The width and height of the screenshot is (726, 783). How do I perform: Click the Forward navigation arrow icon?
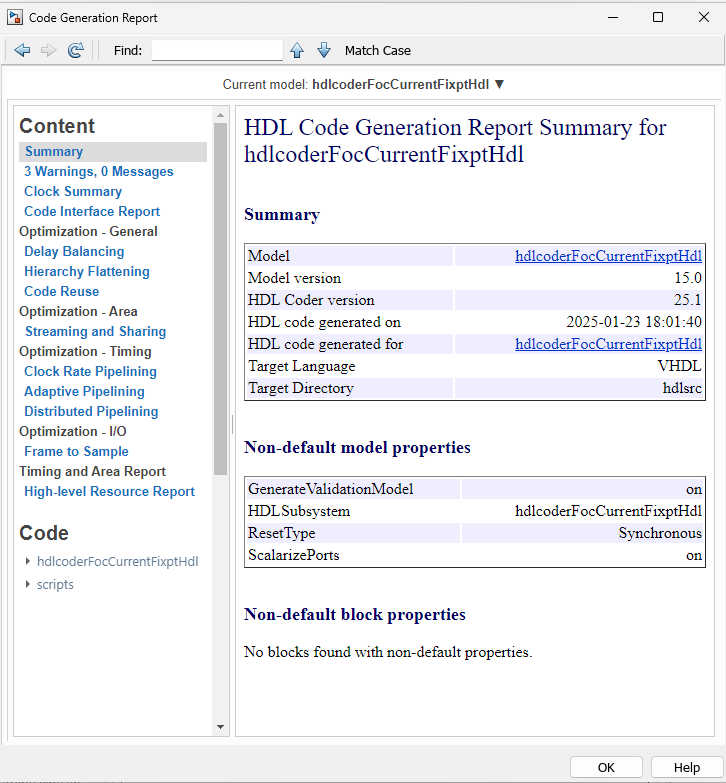(x=48, y=50)
